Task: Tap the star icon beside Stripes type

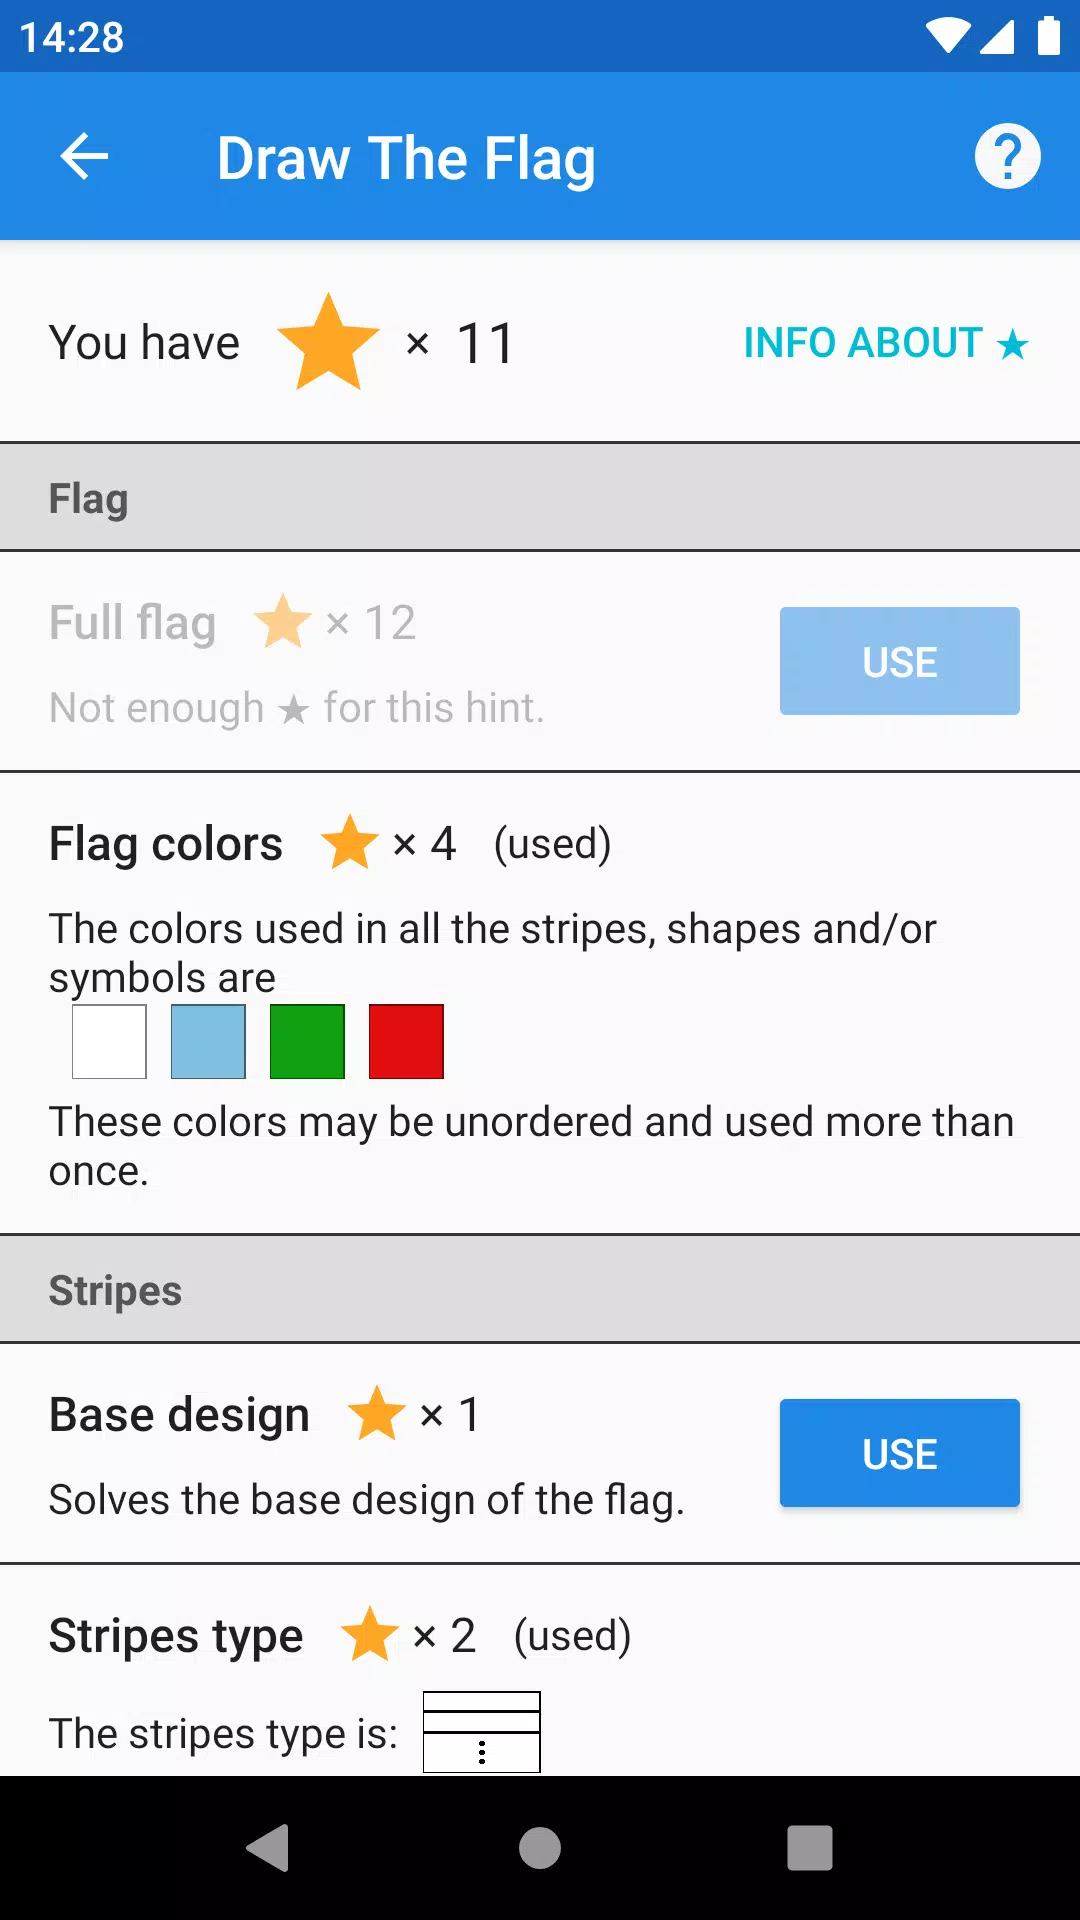Action: click(370, 1635)
